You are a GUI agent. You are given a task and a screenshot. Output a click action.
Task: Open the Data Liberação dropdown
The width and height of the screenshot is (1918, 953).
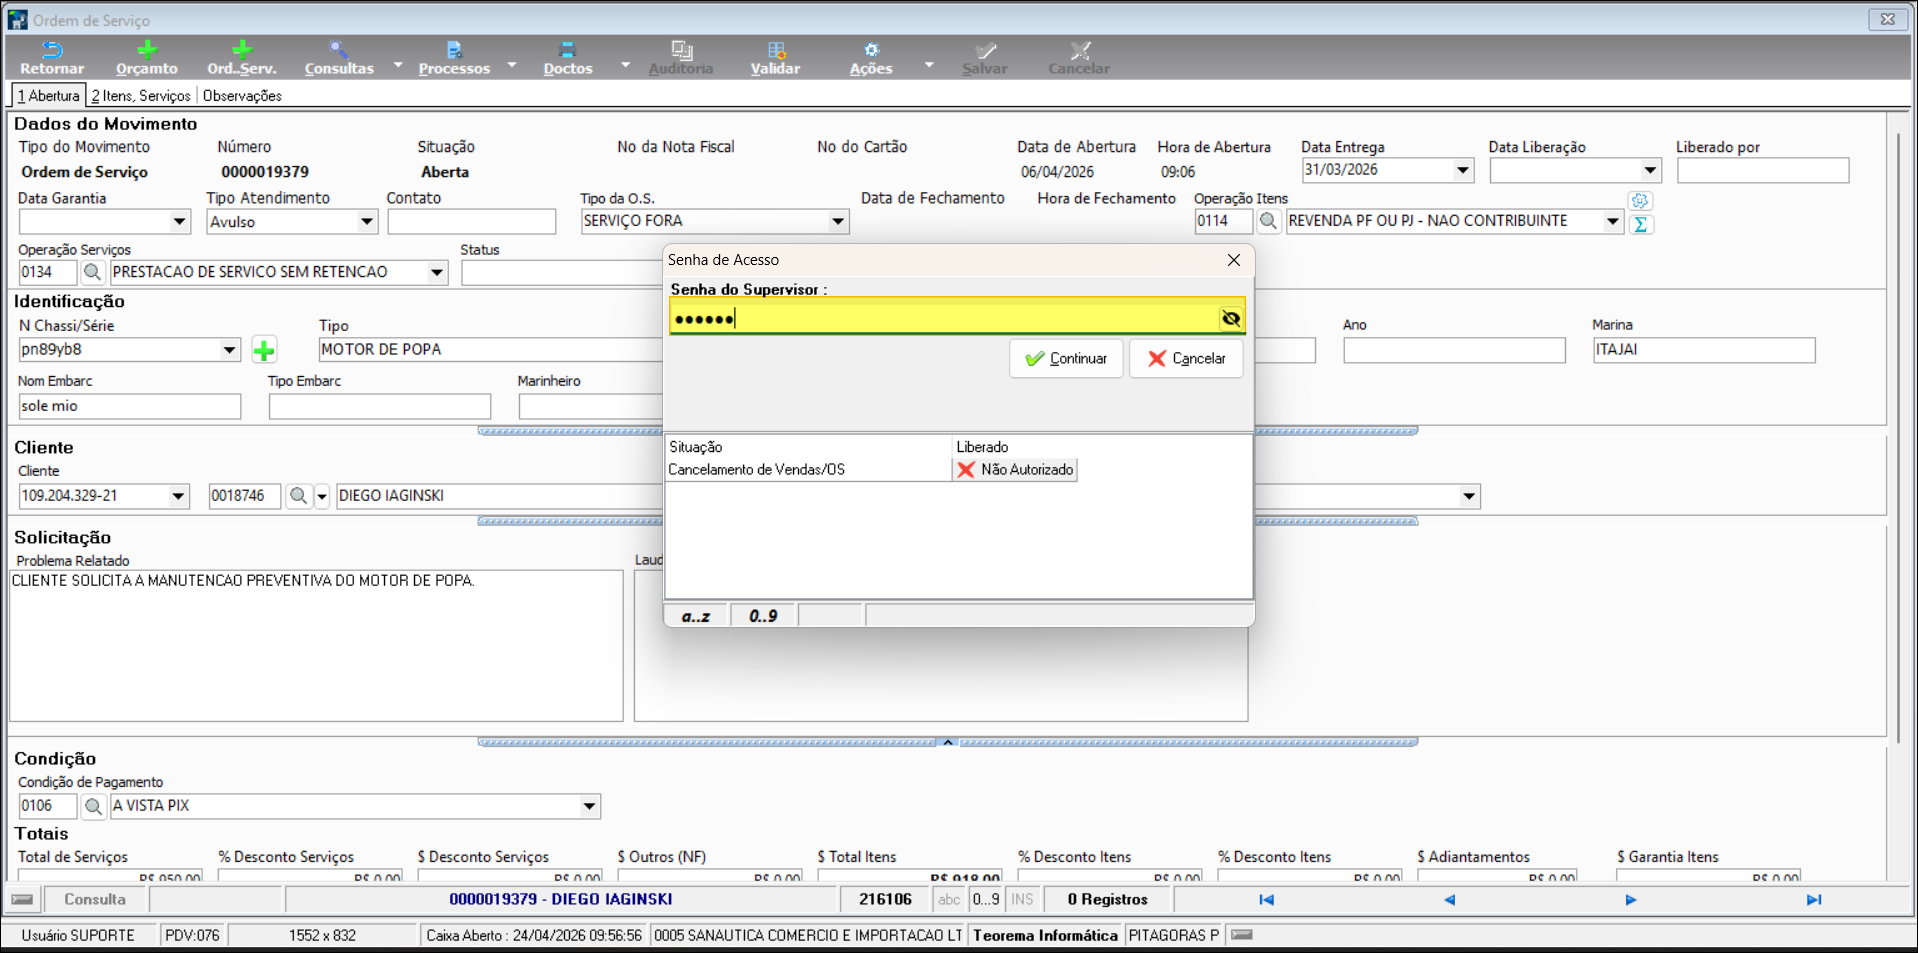pos(1650,171)
